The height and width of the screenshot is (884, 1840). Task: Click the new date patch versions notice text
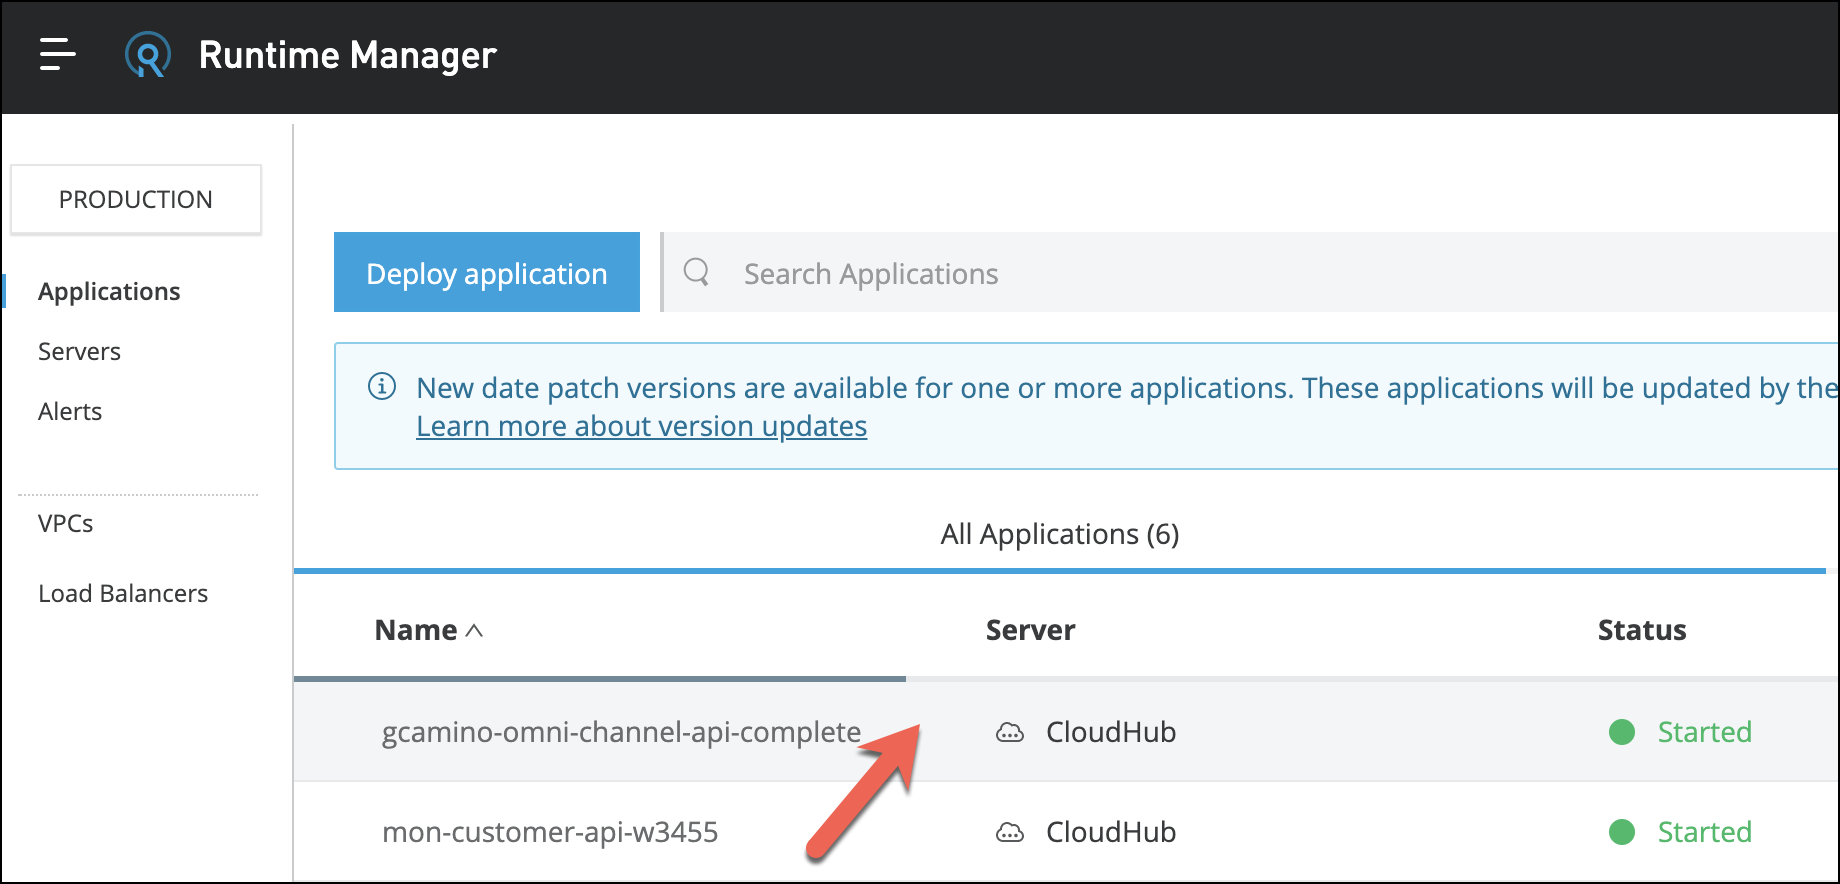1127,388
